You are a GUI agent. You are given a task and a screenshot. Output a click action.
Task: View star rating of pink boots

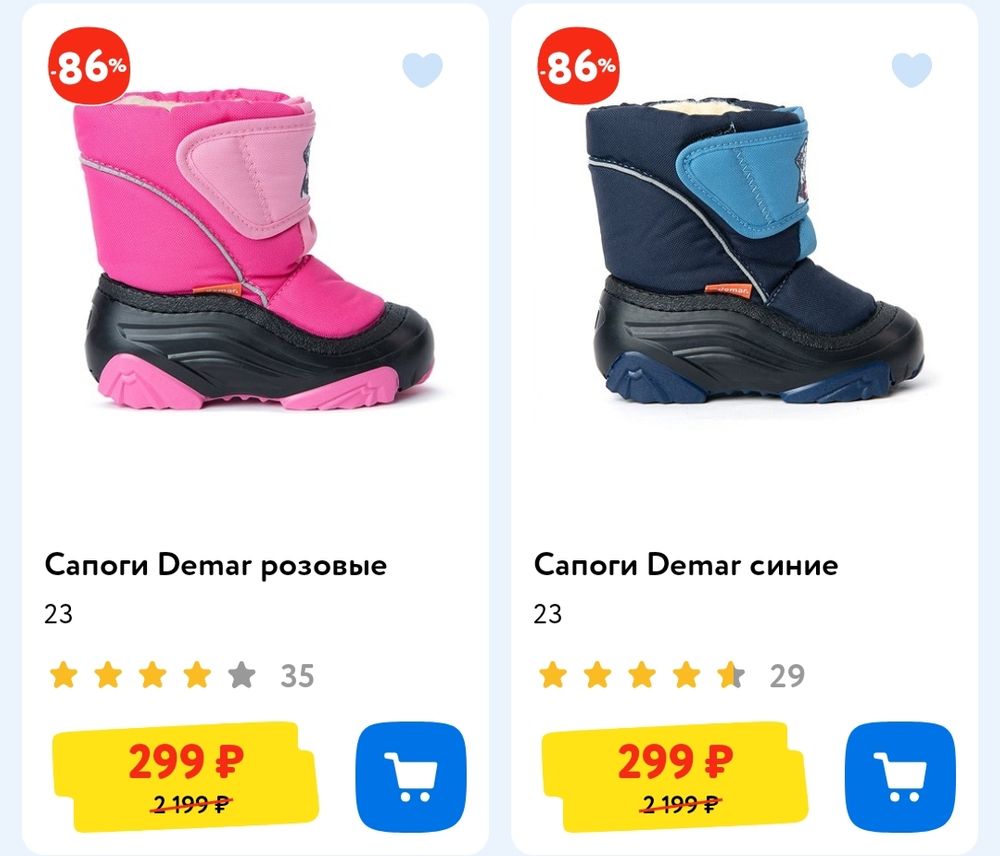152,675
